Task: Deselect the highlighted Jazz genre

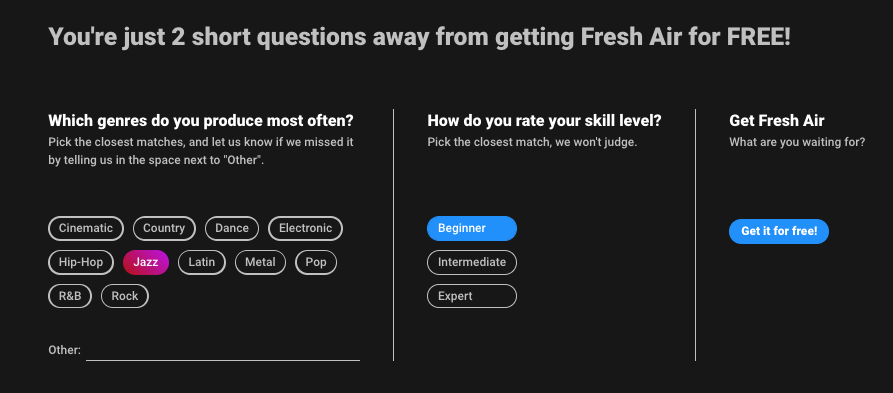Action: tap(146, 263)
